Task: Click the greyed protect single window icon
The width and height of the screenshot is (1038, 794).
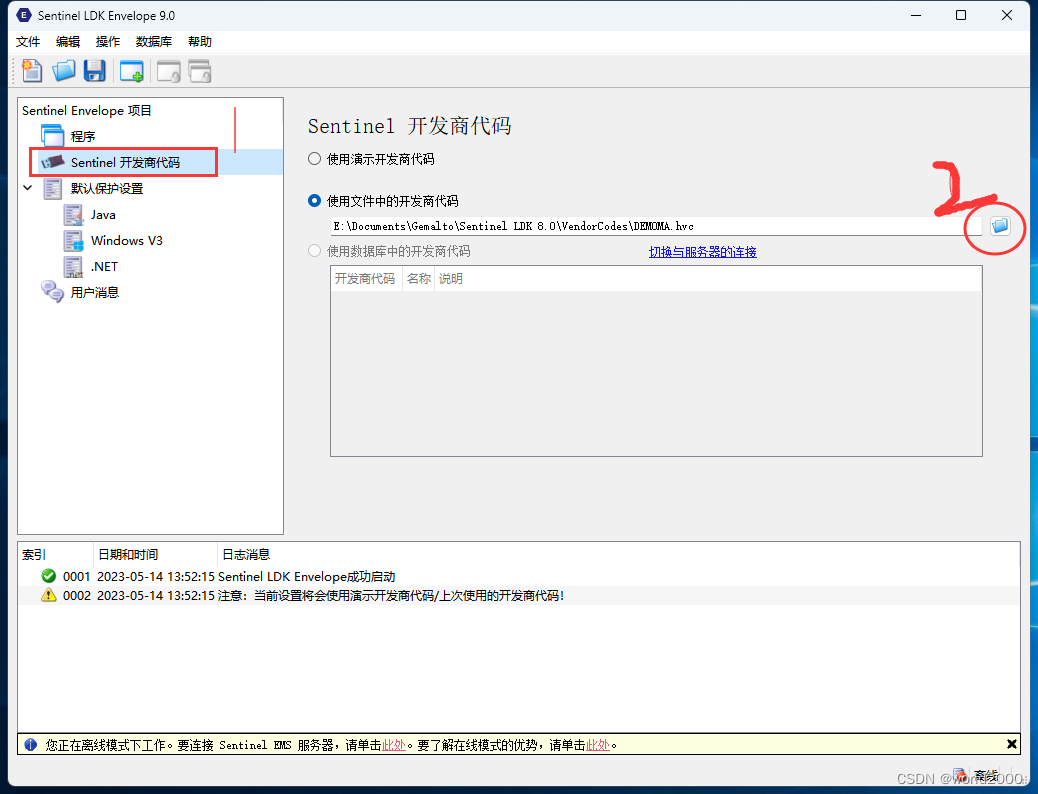Action: 169,71
